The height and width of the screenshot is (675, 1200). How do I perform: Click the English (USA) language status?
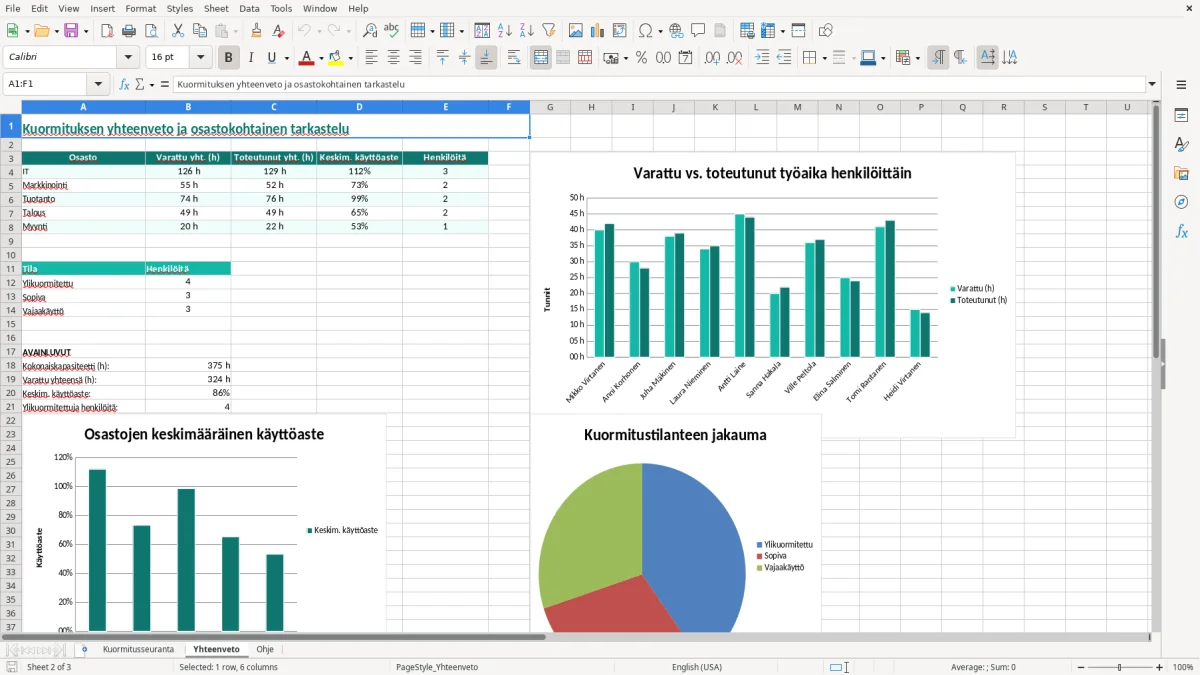tap(697, 667)
